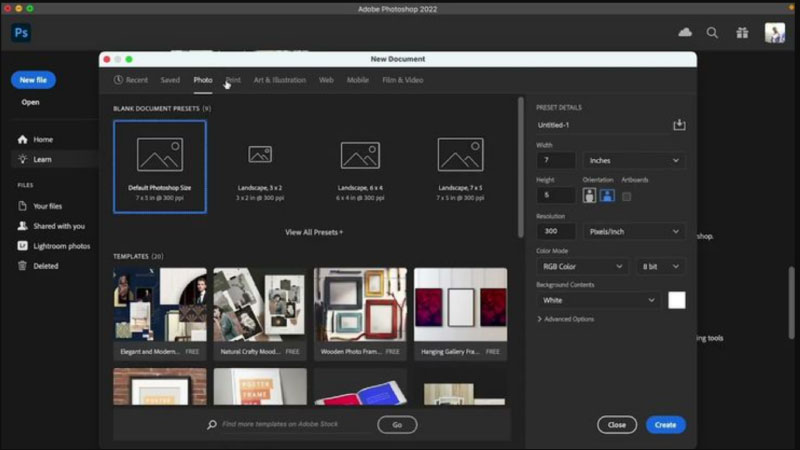Open the What's New gift icon

click(742, 33)
